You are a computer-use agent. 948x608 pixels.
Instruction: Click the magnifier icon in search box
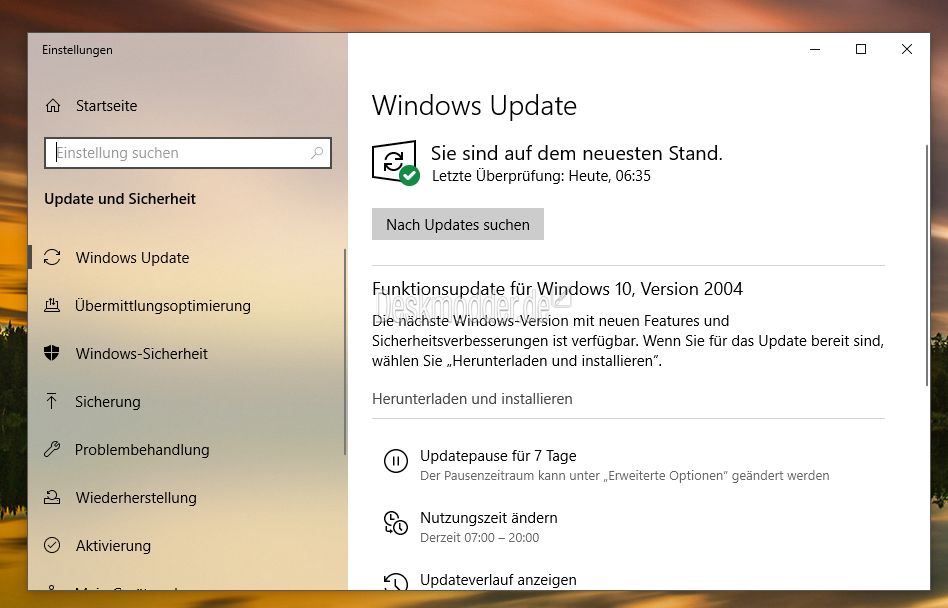pyautogui.click(x=317, y=153)
